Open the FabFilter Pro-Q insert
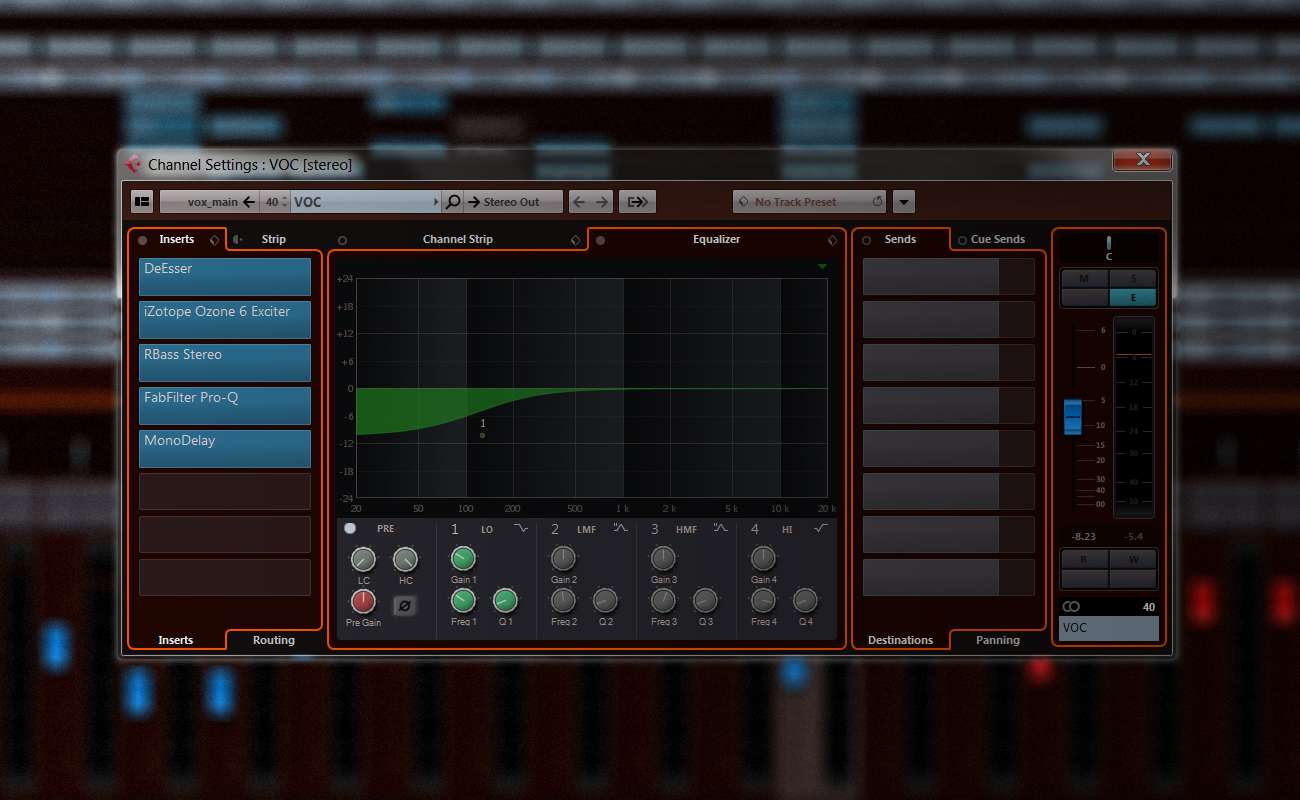 pos(225,406)
